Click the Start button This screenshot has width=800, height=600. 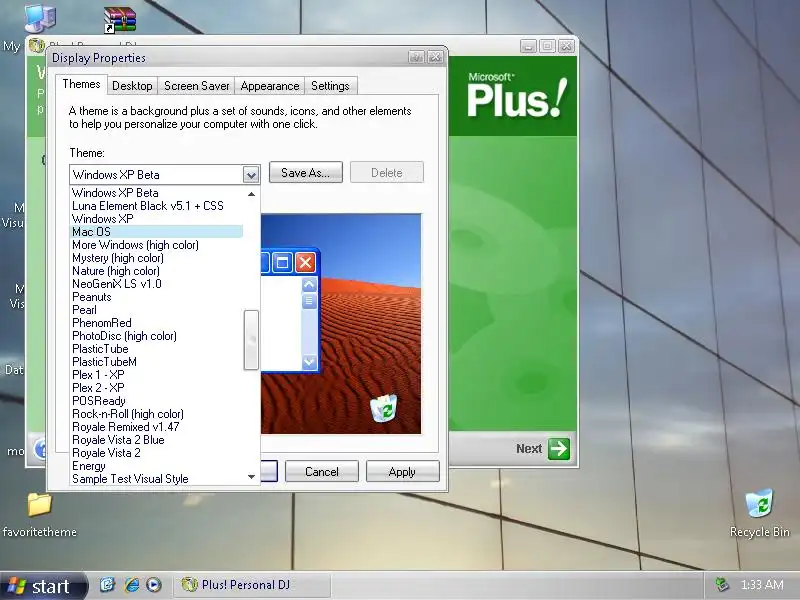[x=43, y=586]
